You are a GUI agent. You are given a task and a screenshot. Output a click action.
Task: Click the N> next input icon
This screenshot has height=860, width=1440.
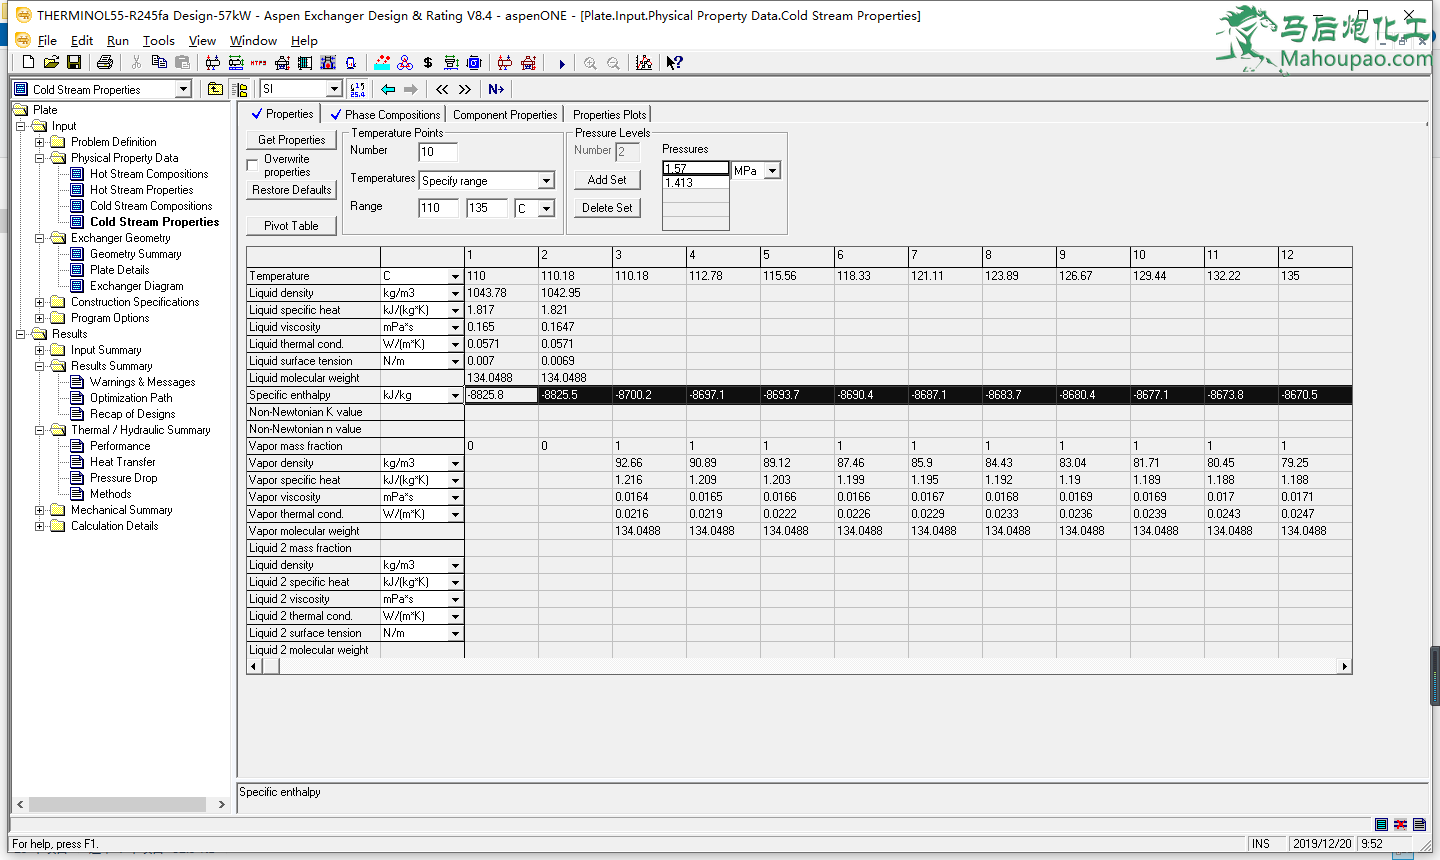pos(496,89)
